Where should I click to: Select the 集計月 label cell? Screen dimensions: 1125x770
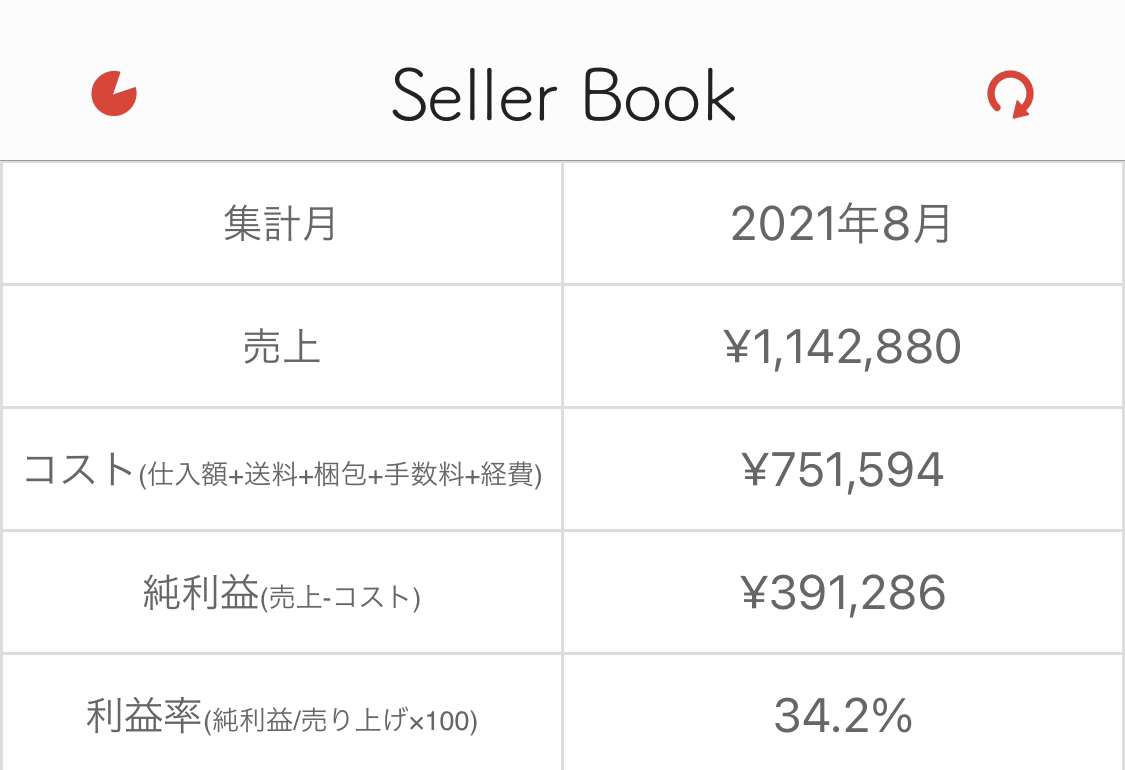pos(280,224)
